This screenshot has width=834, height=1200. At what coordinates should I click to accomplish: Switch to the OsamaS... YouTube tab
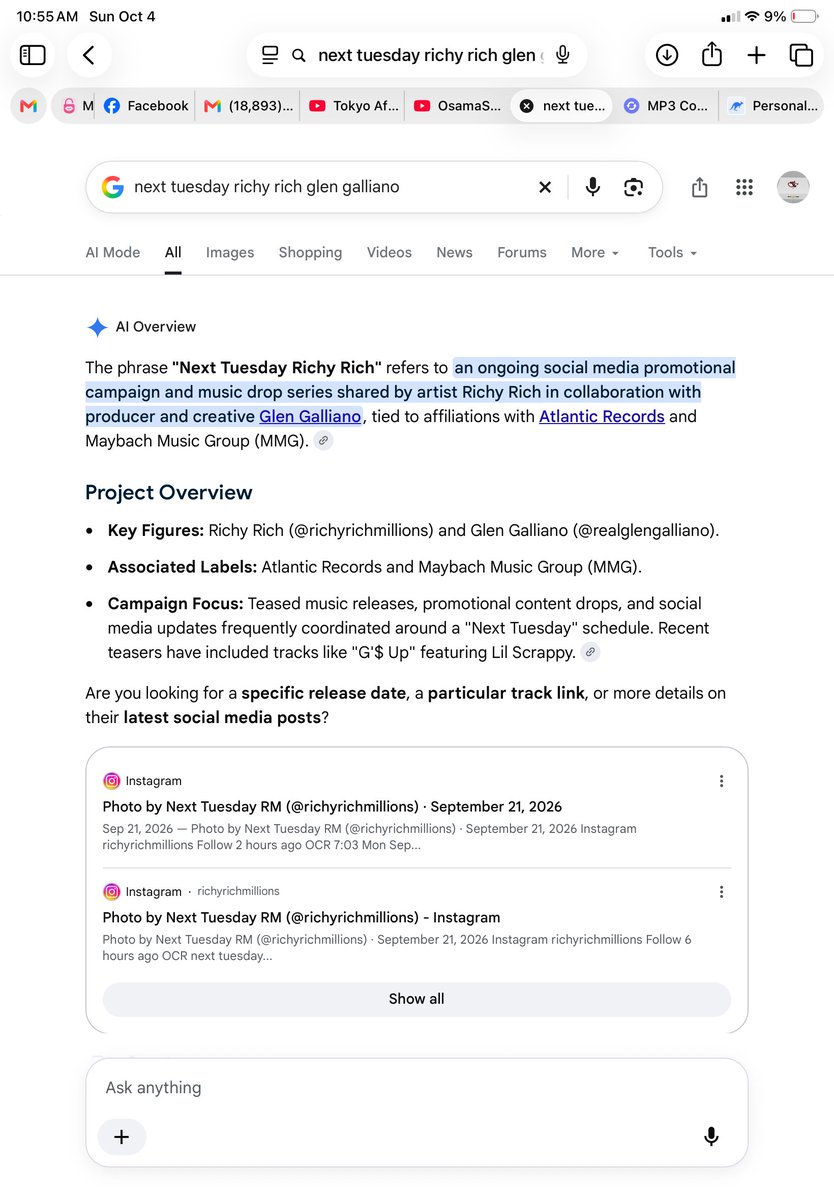[x=457, y=106]
